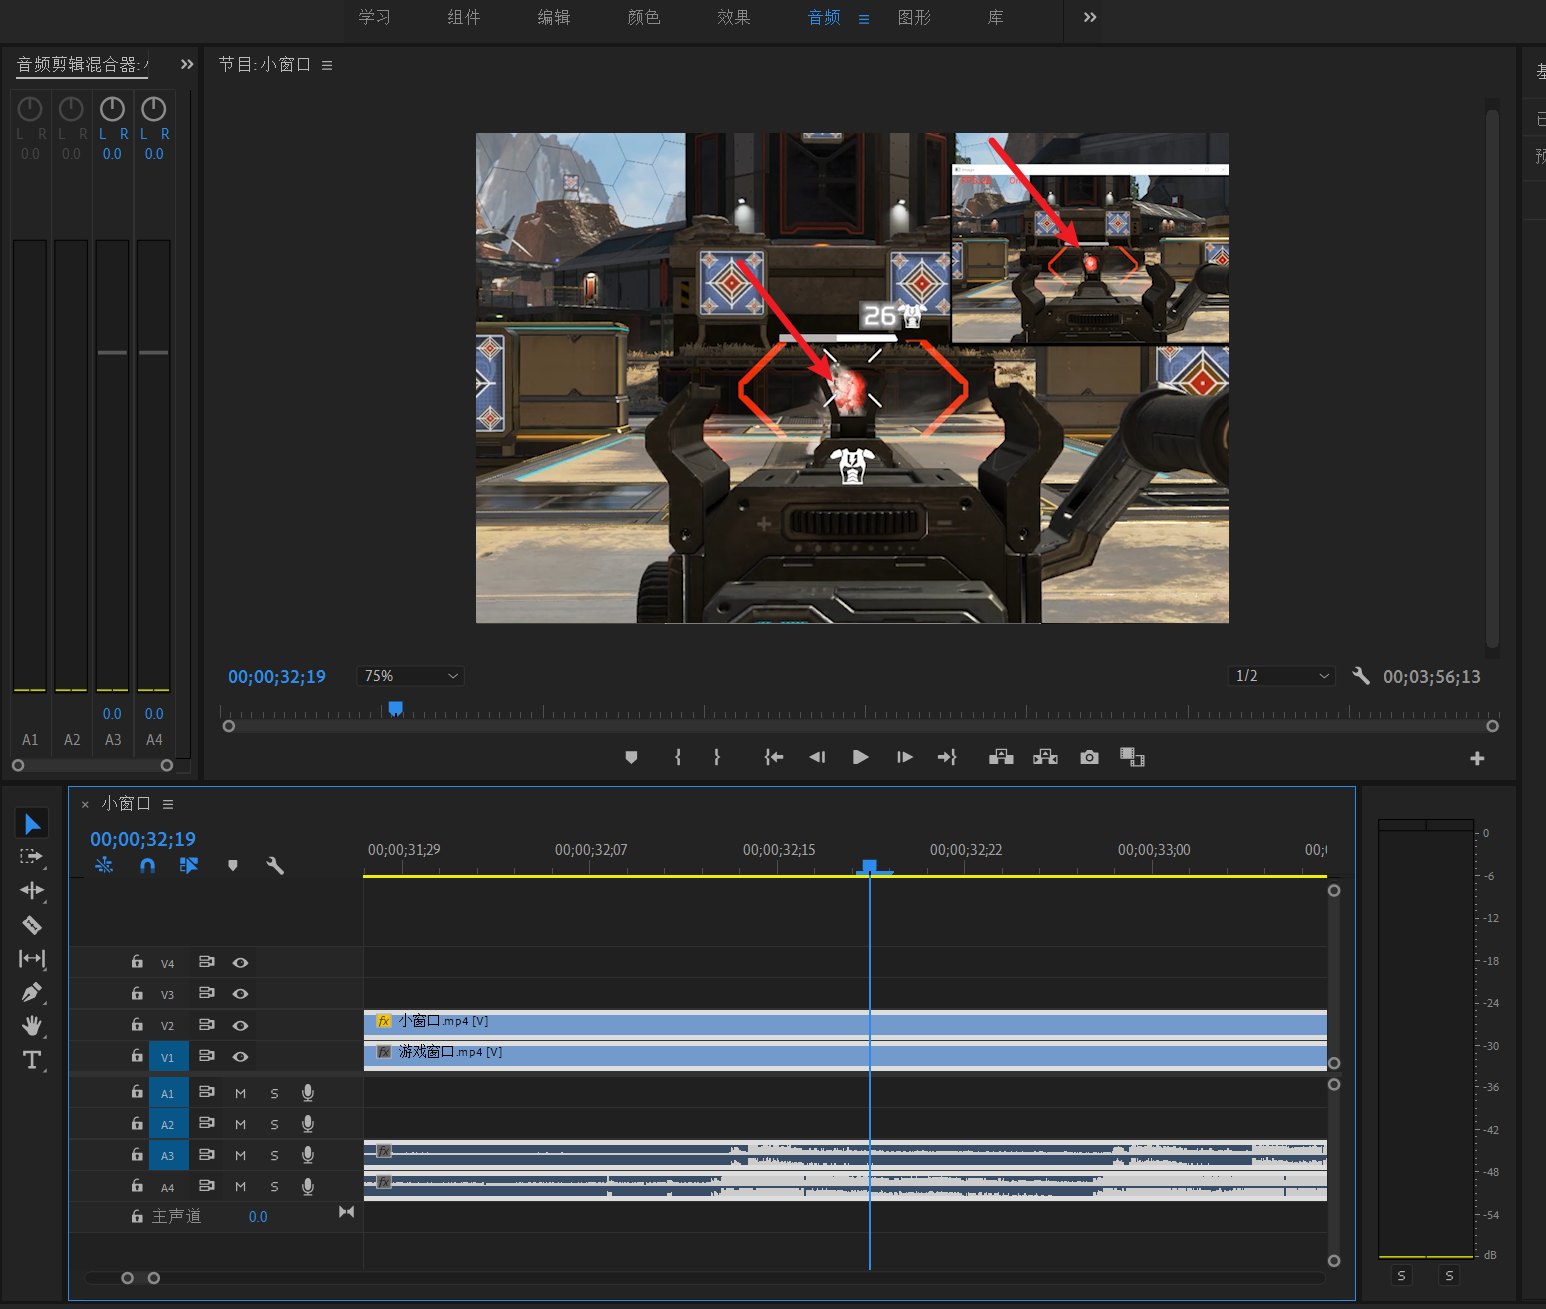The width and height of the screenshot is (1546, 1309).
Task: Add marker in timeline panel
Action: [x=233, y=866]
